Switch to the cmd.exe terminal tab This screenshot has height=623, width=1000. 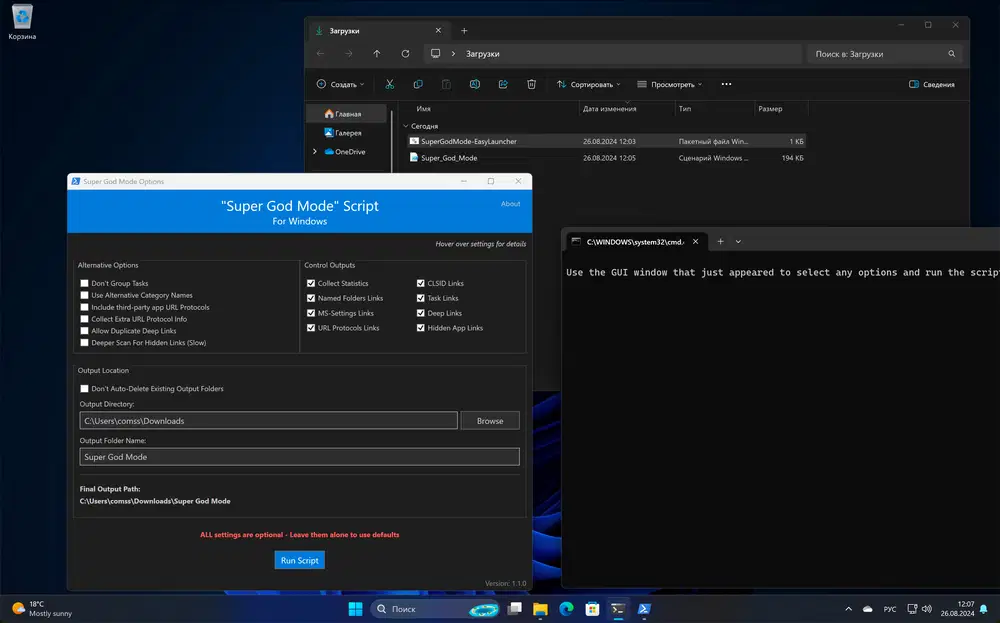(635, 241)
